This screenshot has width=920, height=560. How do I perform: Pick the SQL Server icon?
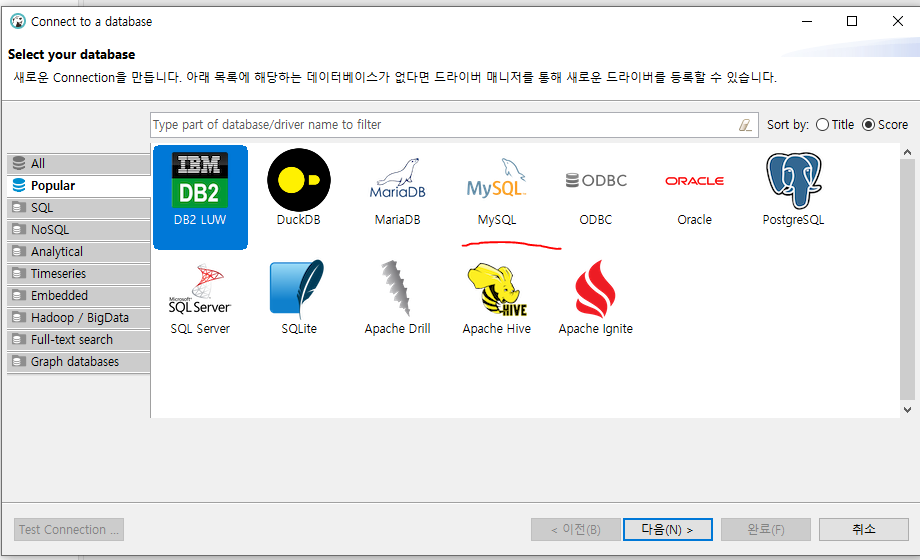tap(200, 289)
